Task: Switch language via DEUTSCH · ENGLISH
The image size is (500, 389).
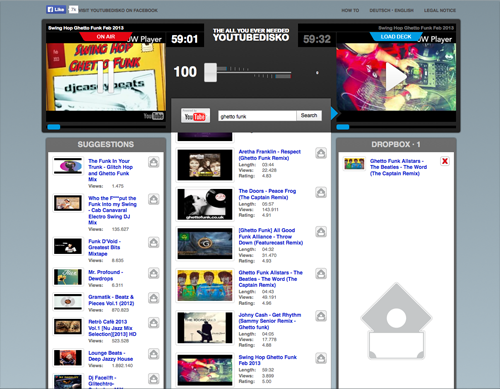Action: (391, 10)
